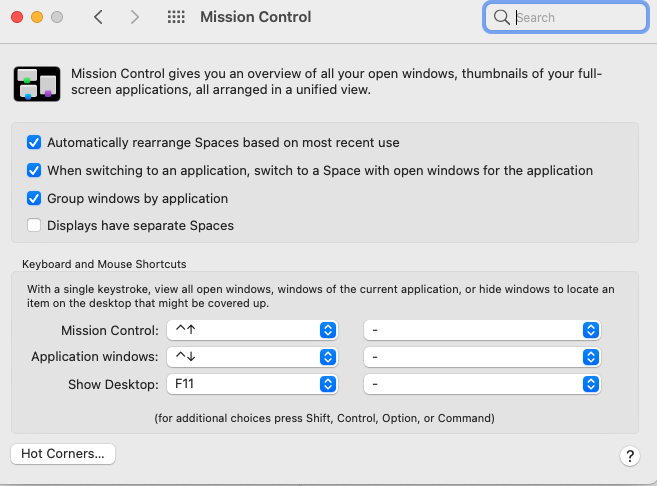Screen dimensions: 657x486
Task: Open help with the question mark button
Action: 629,456
